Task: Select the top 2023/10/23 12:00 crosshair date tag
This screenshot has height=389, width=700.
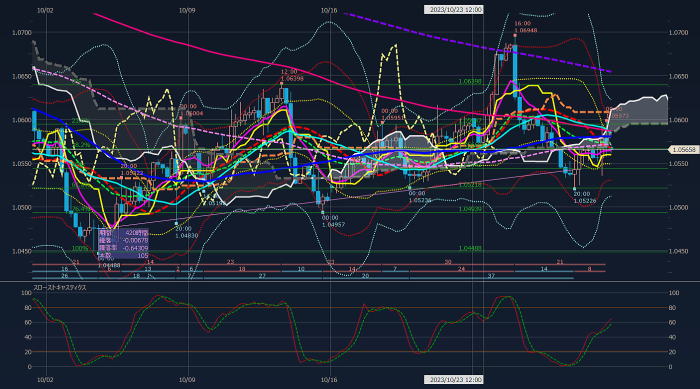Action: (453, 9)
